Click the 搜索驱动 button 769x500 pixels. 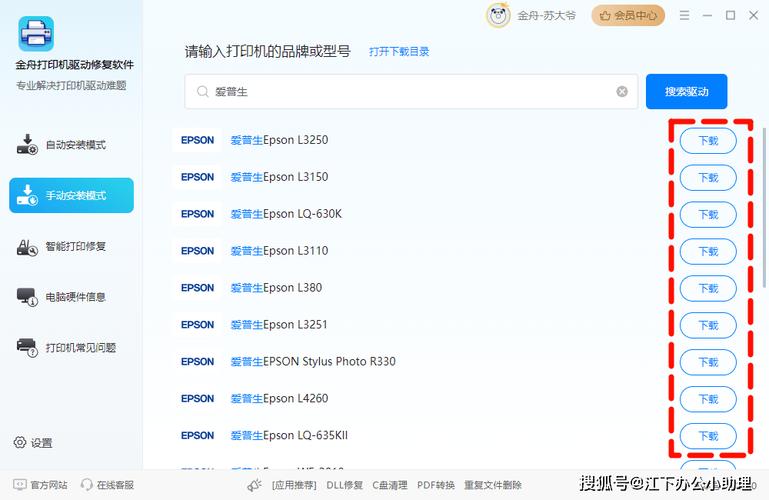687,92
